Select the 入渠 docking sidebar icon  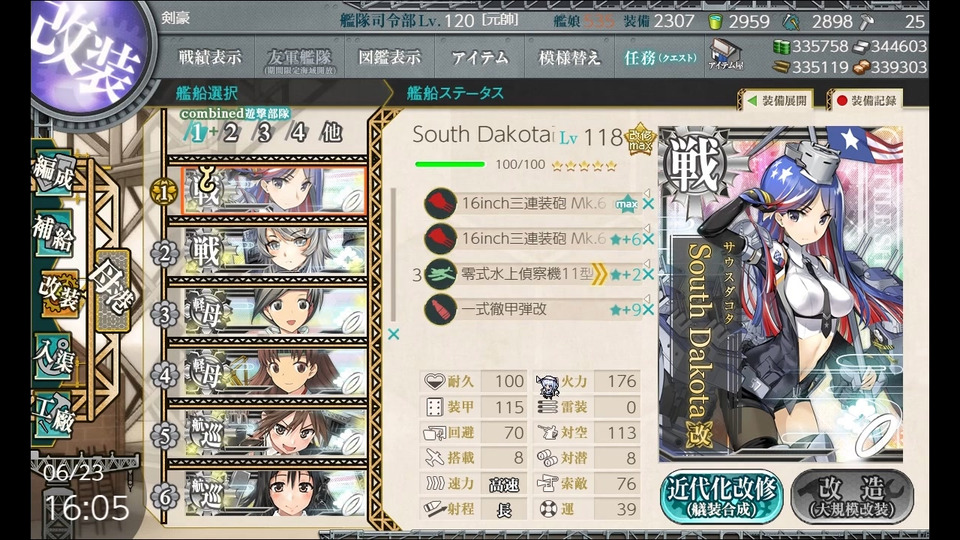pos(53,357)
